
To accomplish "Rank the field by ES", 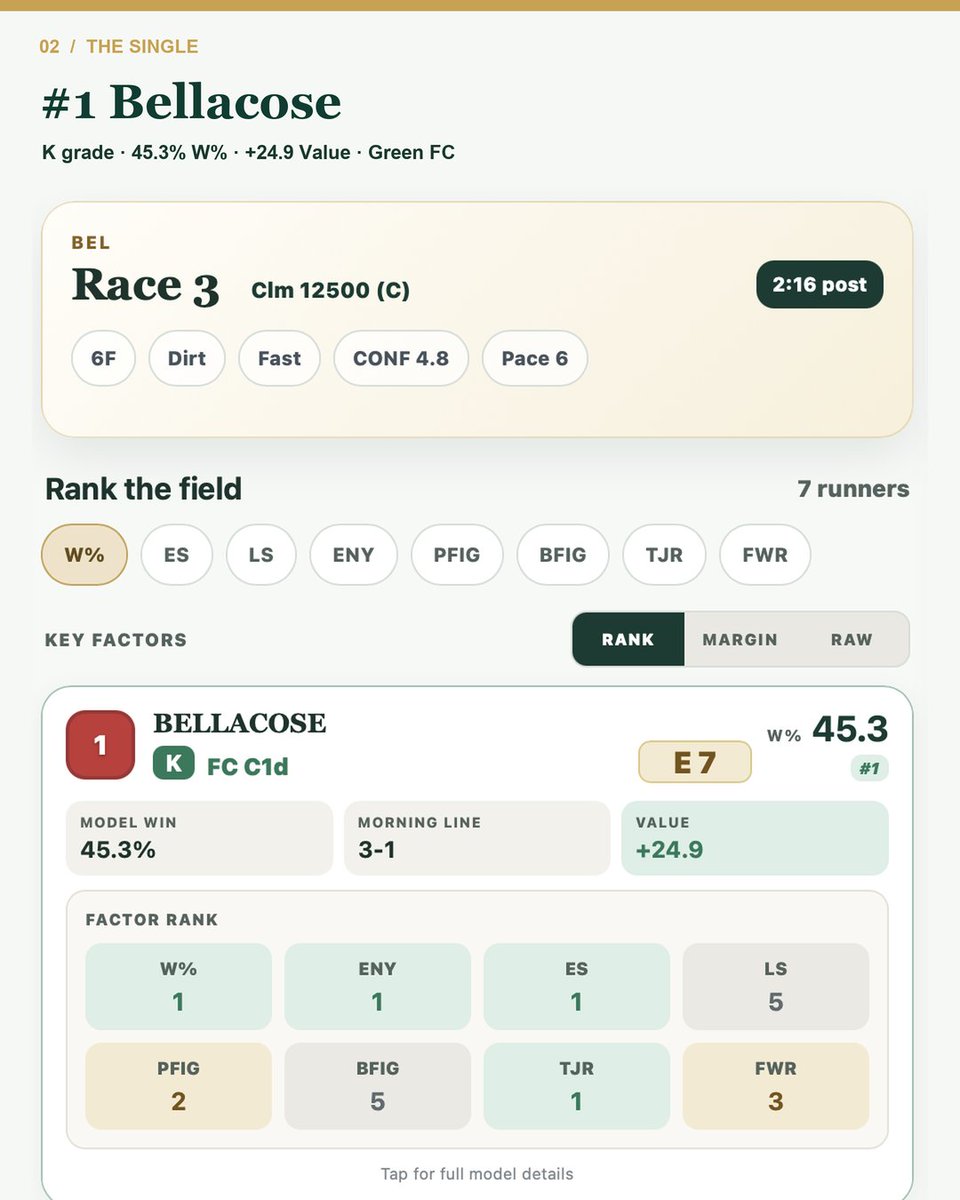I will click(176, 555).
